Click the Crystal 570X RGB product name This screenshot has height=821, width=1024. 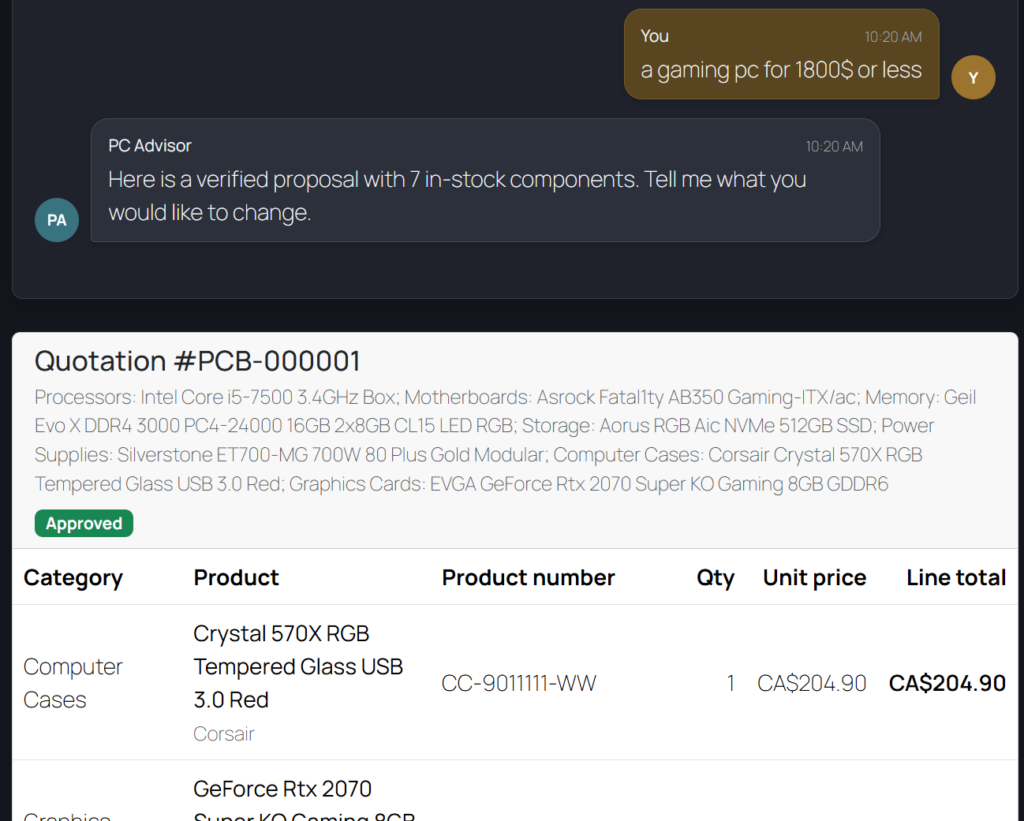298,666
